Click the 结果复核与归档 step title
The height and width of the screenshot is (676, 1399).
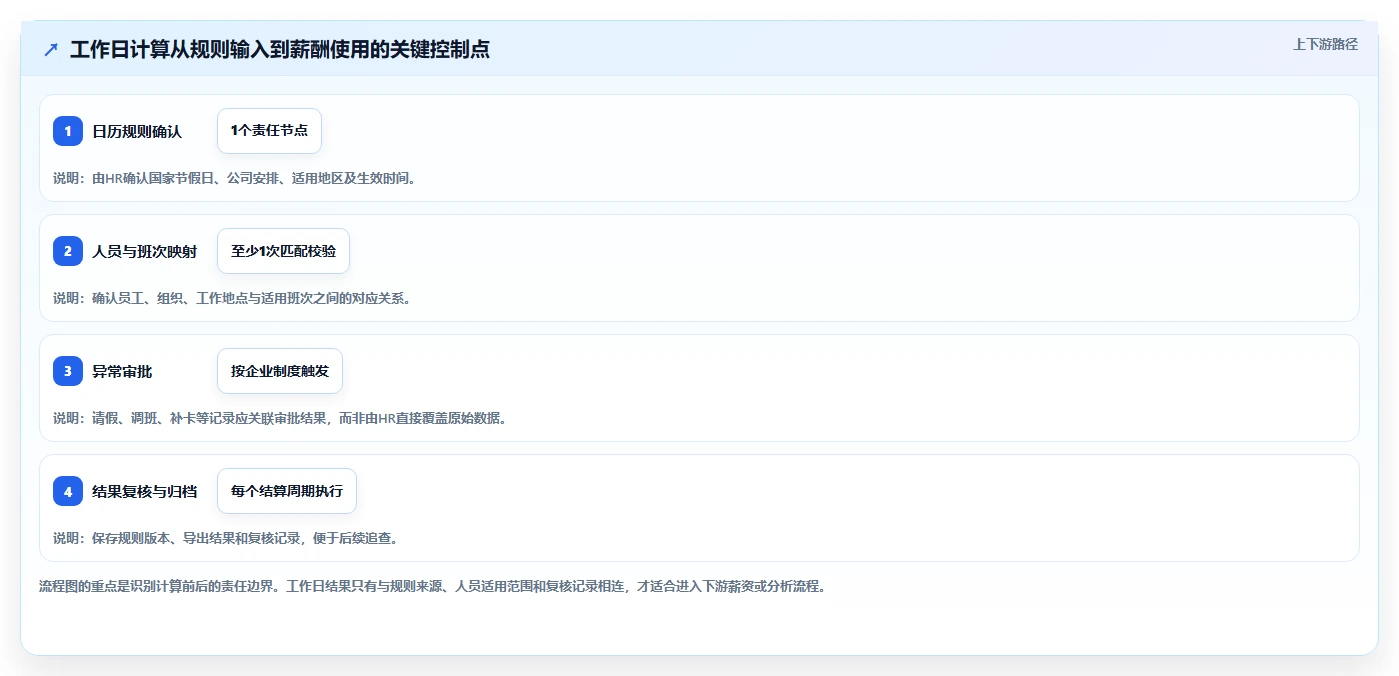pyautogui.click(x=144, y=491)
